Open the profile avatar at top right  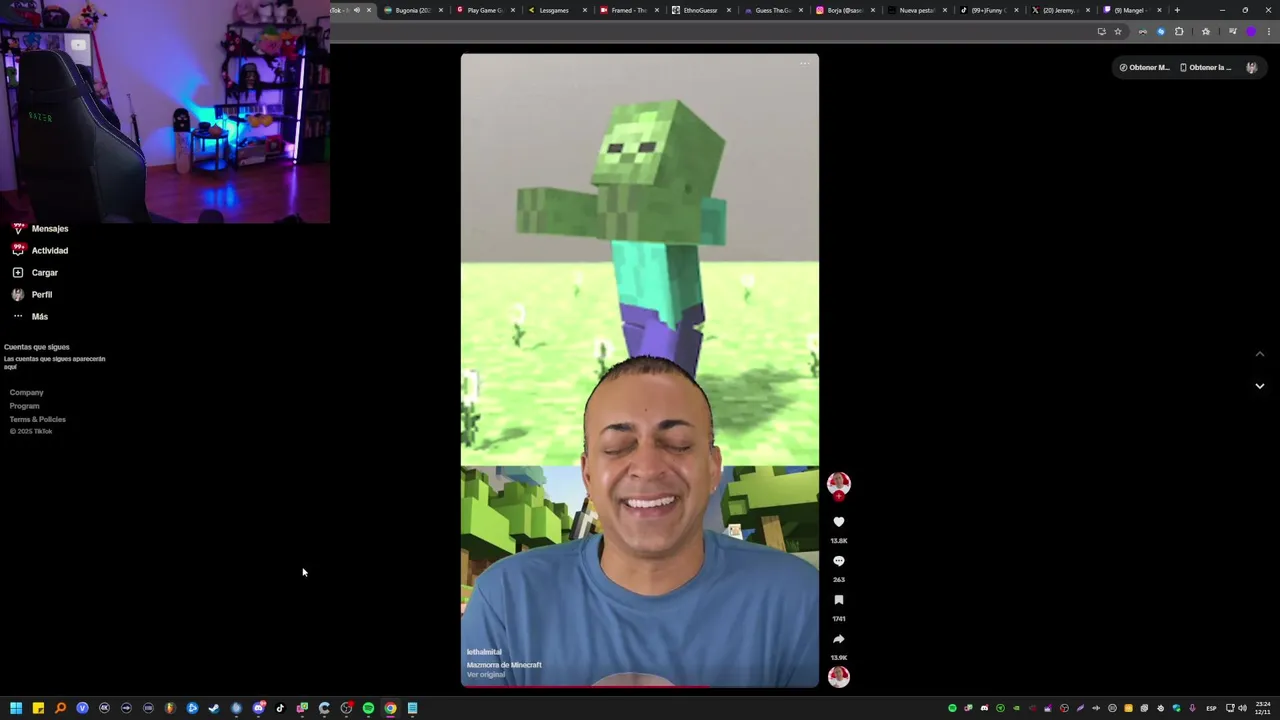1251,67
